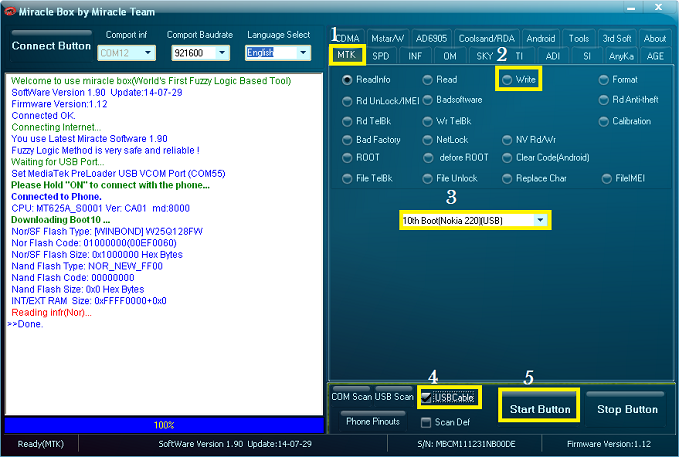Select the Read radio option
This screenshot has height=457, width=679.
pos(440,80)
